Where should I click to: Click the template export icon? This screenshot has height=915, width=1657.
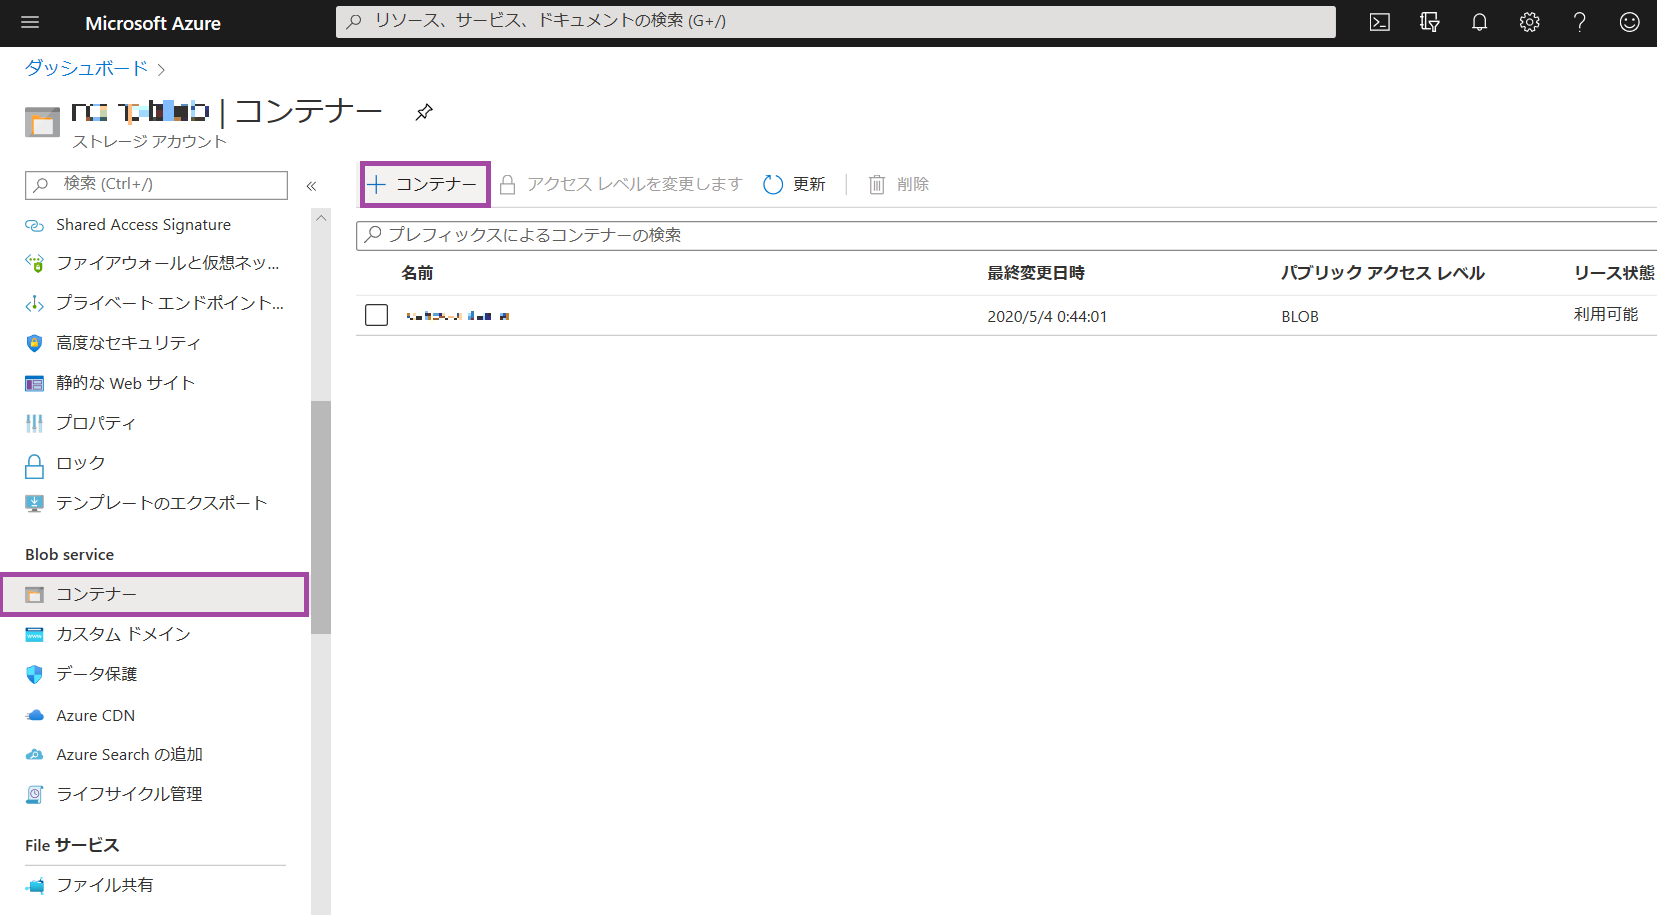coord(34,503)
